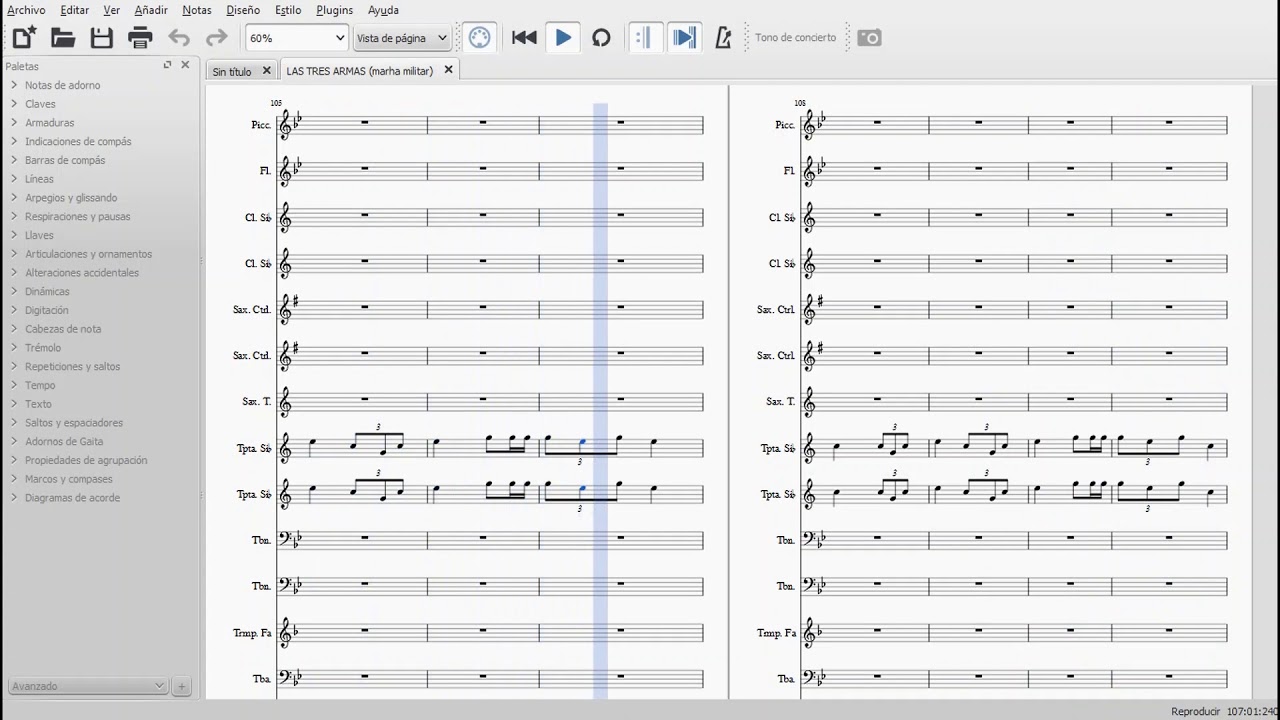Print the score using the printer icon
Screen dimensions: 1280x720
coord(140,38)
